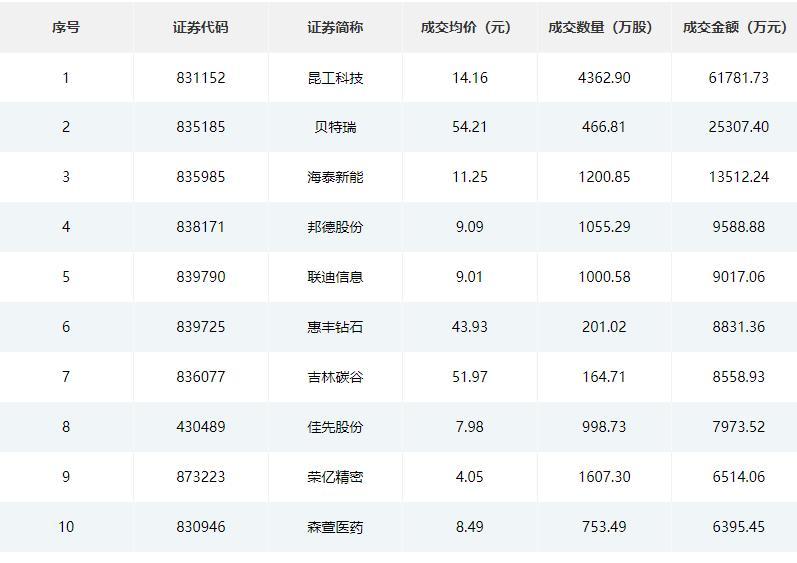797x563 pixels.
Task: Select security code 430489
Action: 201,427
